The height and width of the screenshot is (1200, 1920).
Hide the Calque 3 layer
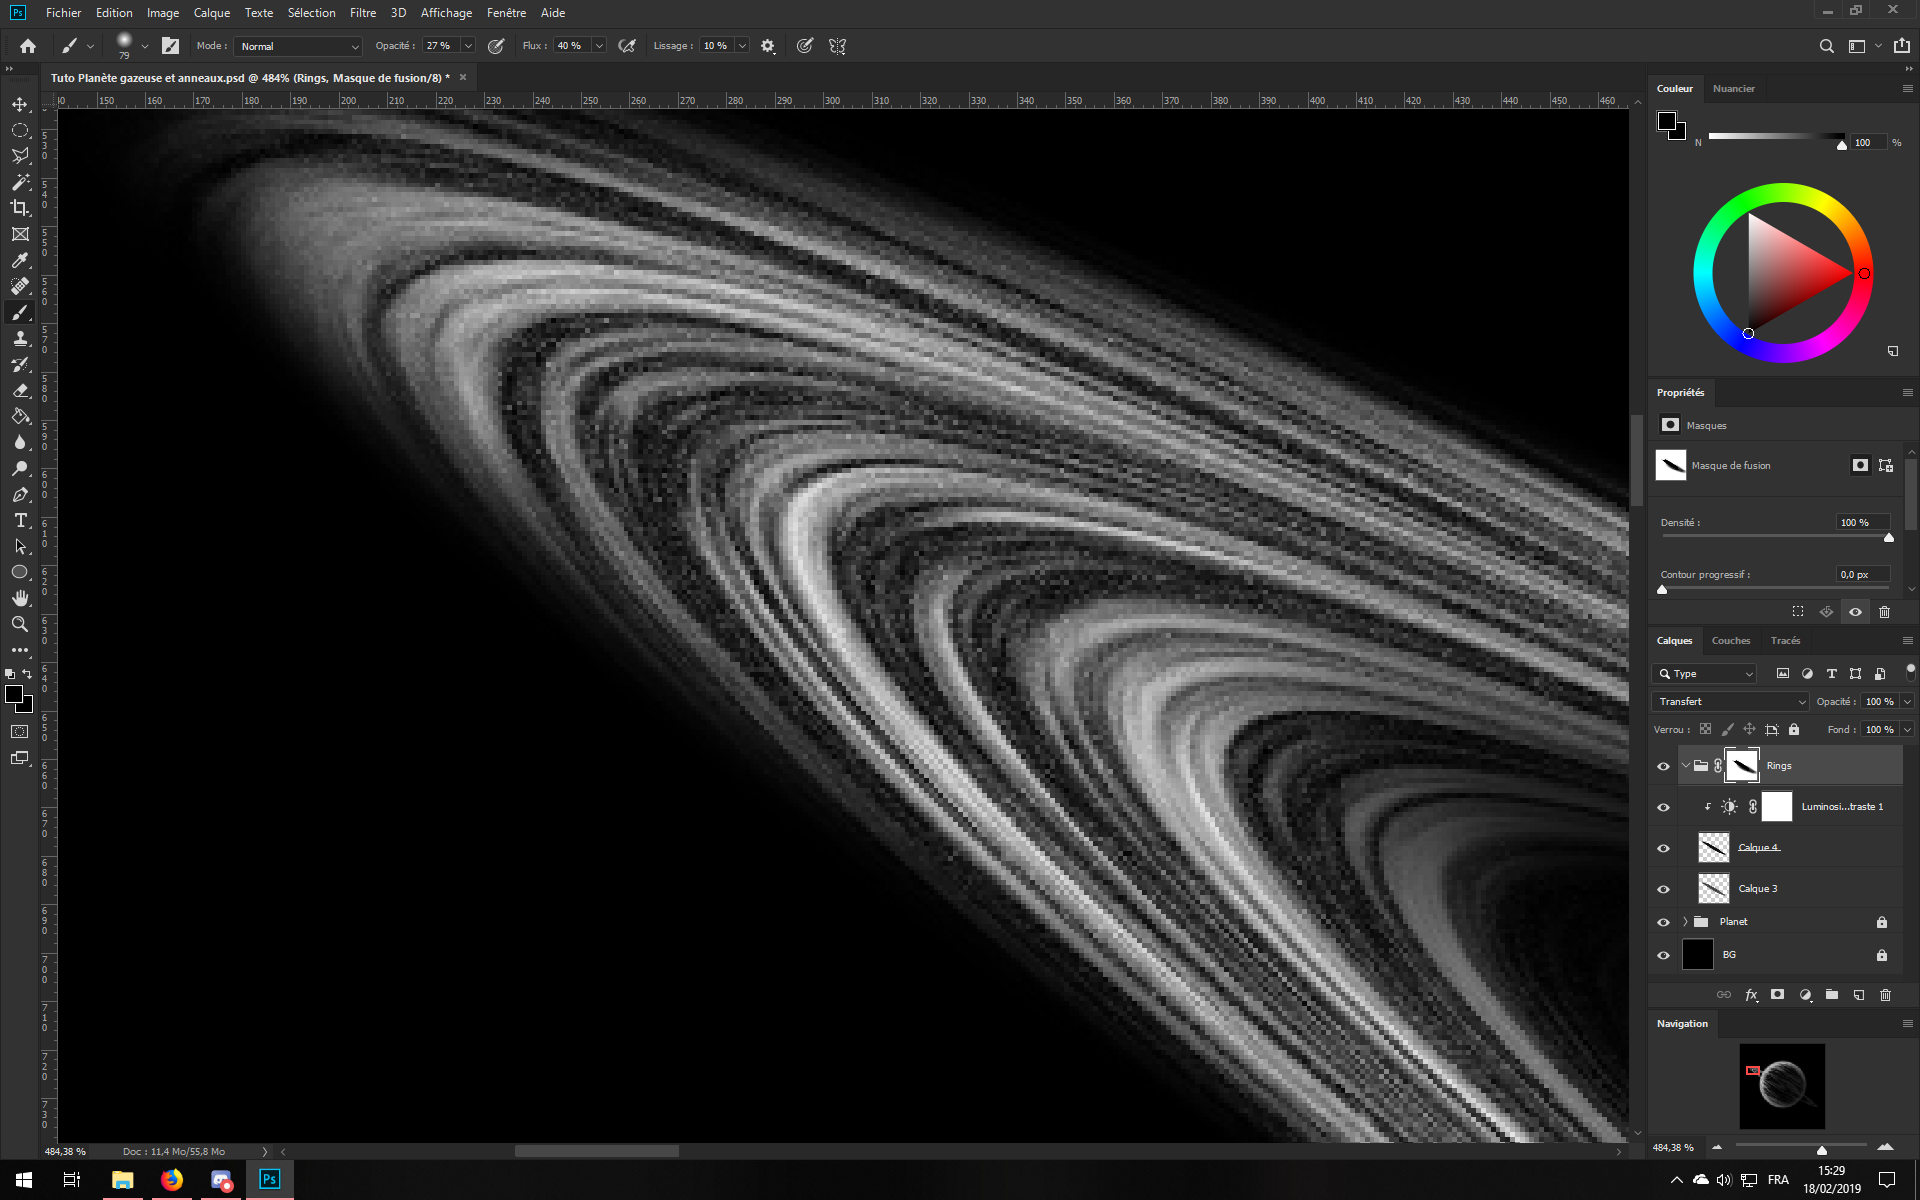tap(1663, 889)
